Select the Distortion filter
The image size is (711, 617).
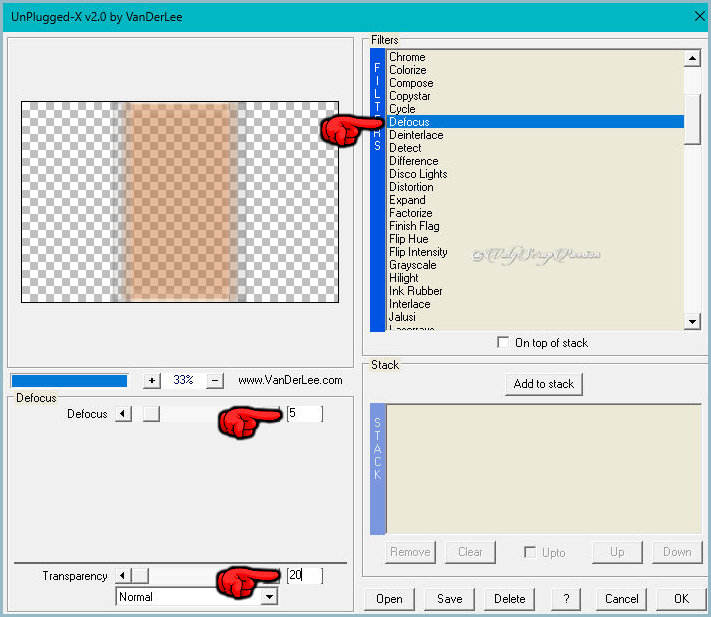(536, 187)
